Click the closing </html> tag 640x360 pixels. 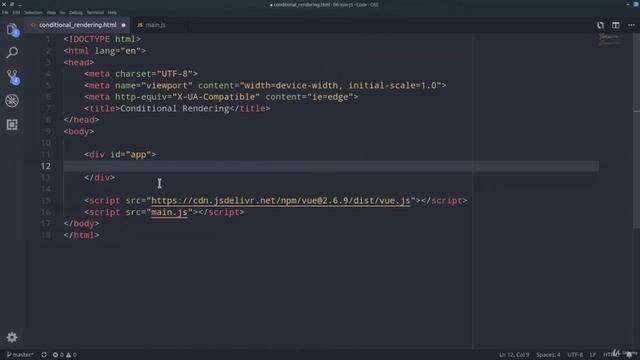point(82,235)
